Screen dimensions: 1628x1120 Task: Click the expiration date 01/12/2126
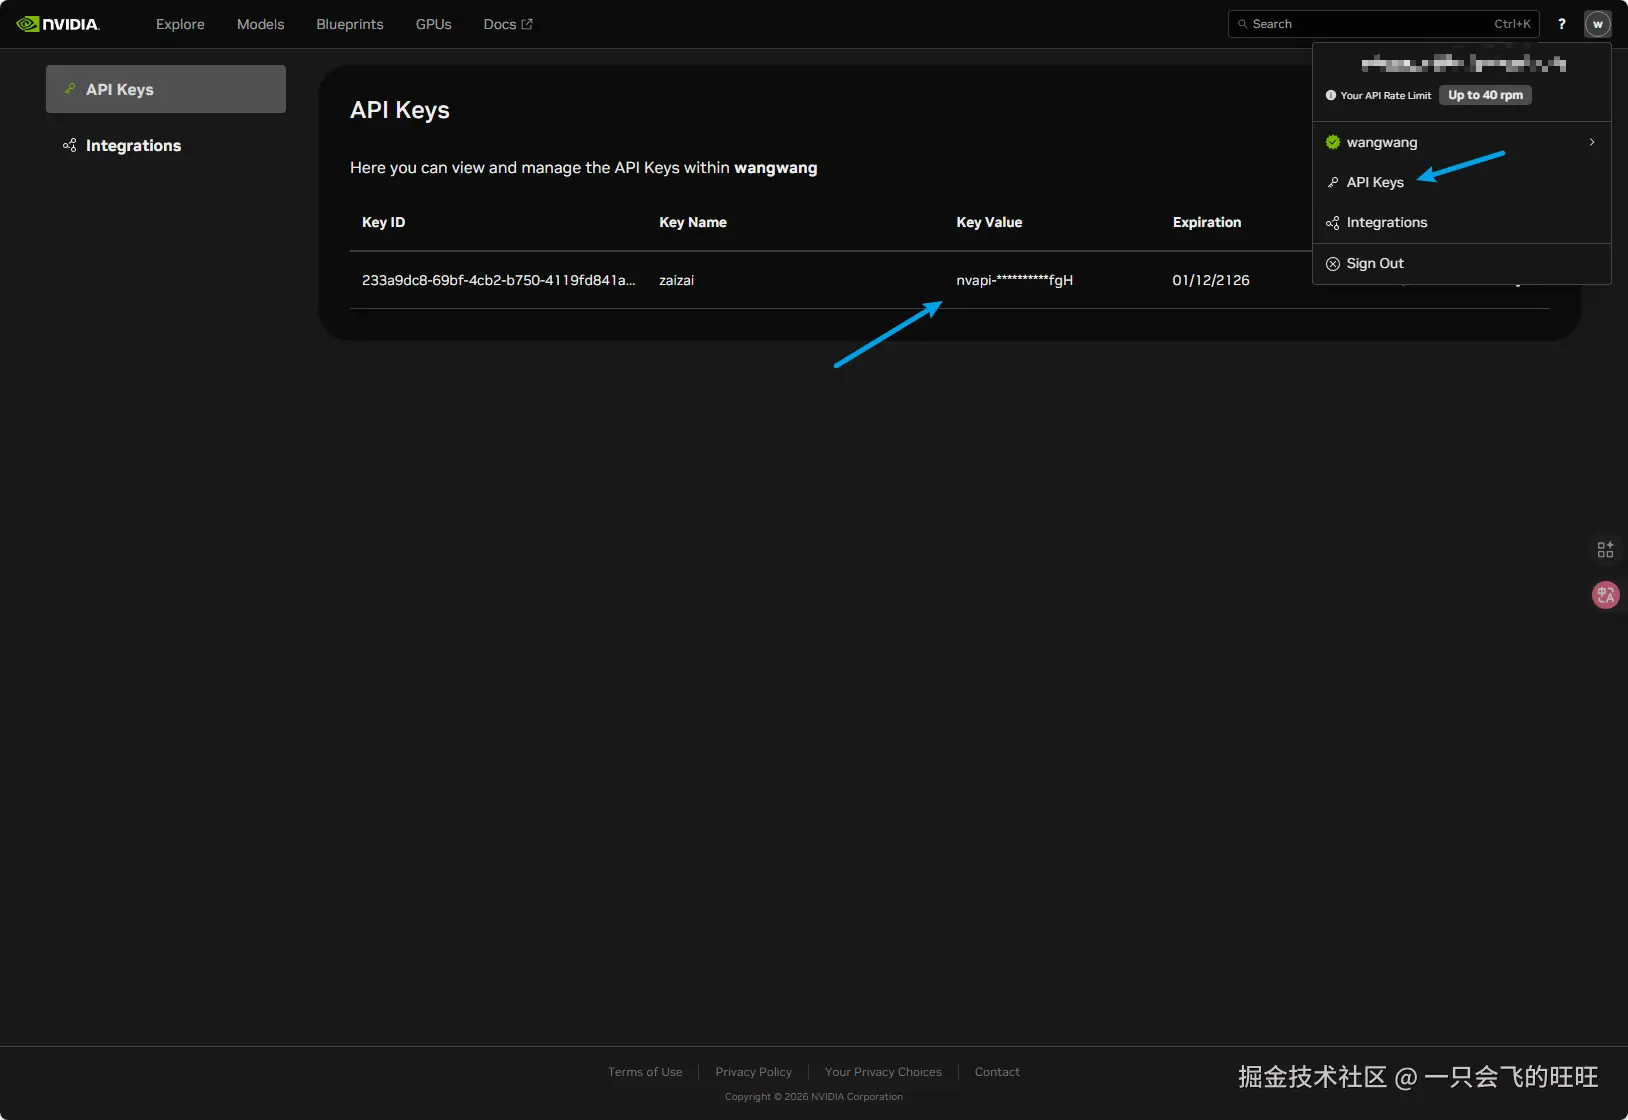coord(1211,280)
